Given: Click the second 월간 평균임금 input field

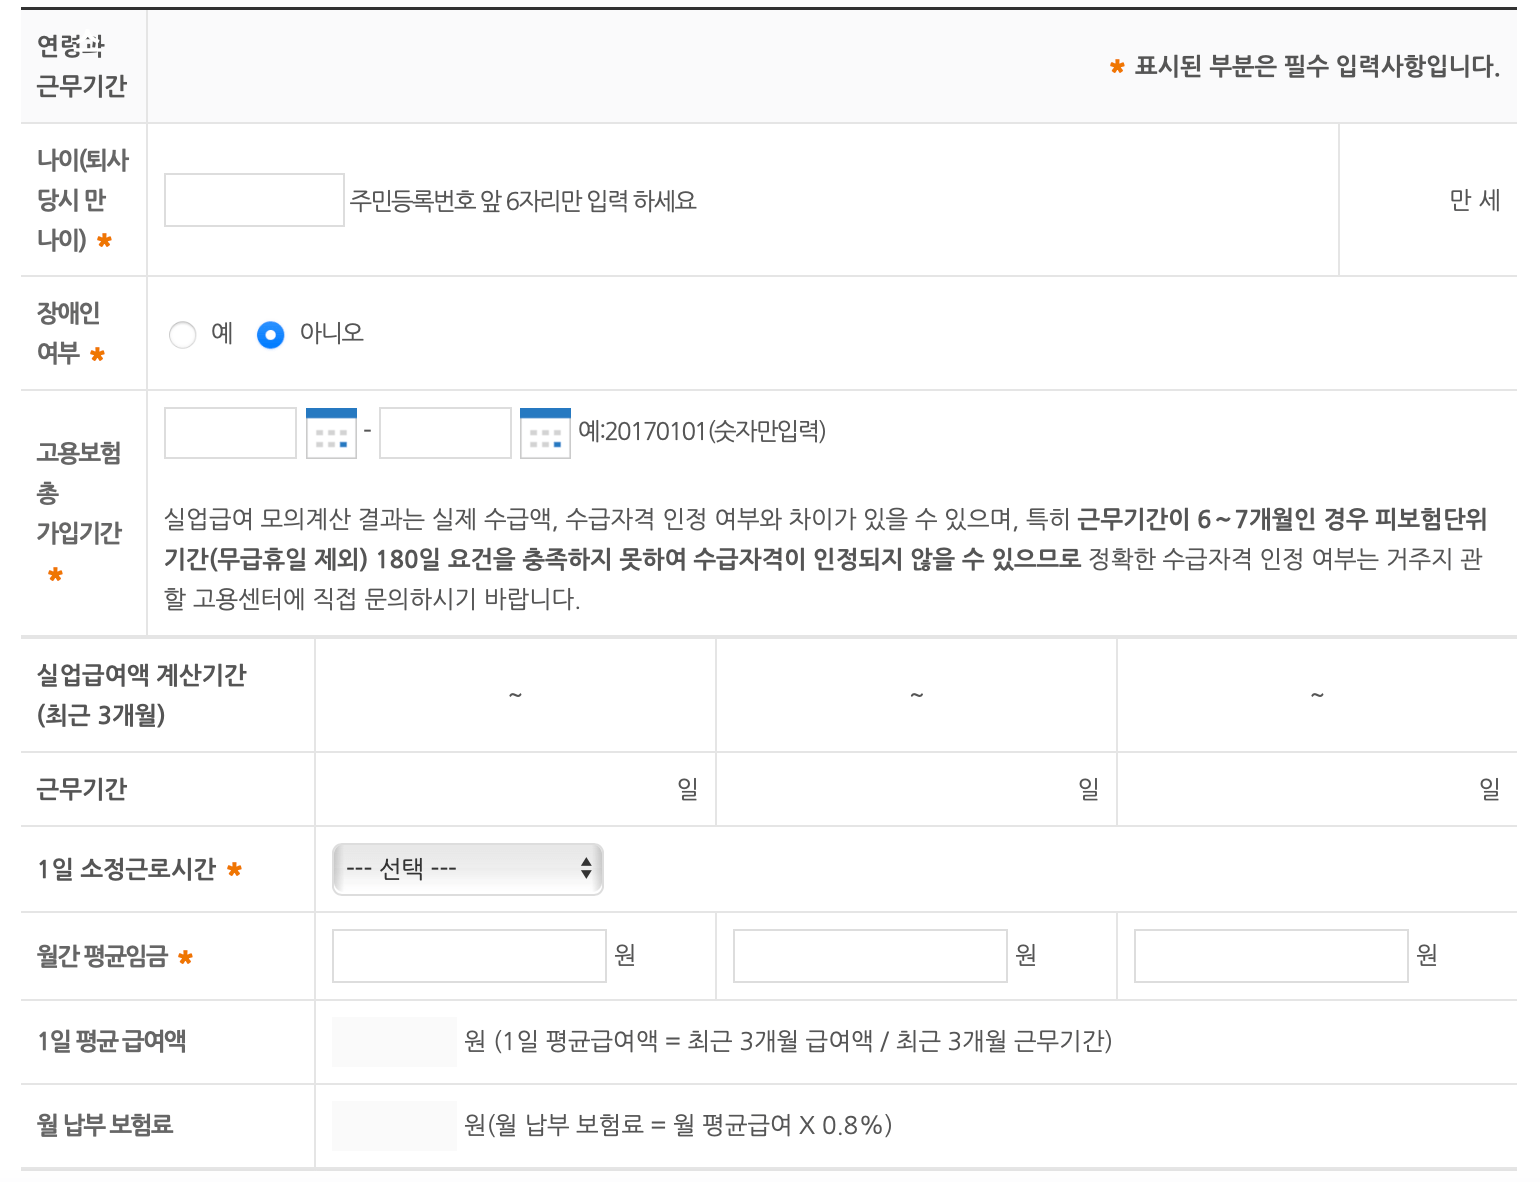Looking at the screenshot, I should pos(869,956).
